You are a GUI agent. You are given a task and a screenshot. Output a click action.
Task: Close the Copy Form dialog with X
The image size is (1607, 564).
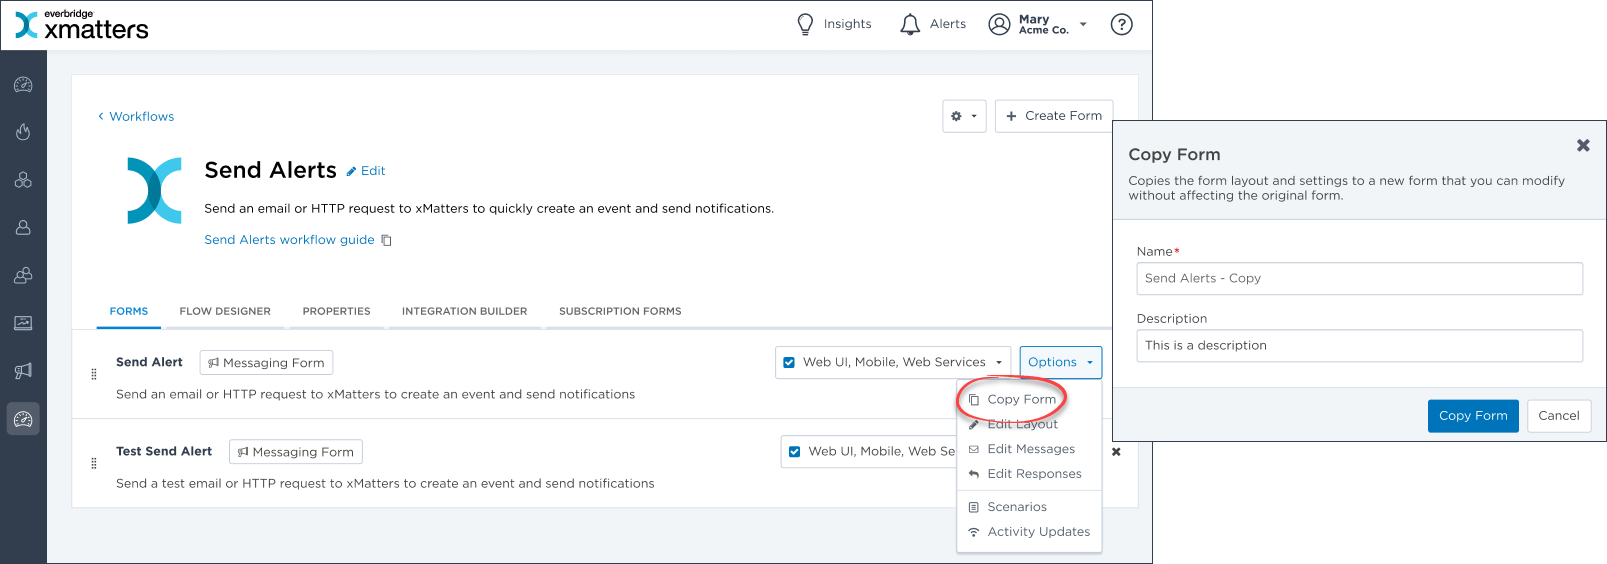pos(1583,145)
